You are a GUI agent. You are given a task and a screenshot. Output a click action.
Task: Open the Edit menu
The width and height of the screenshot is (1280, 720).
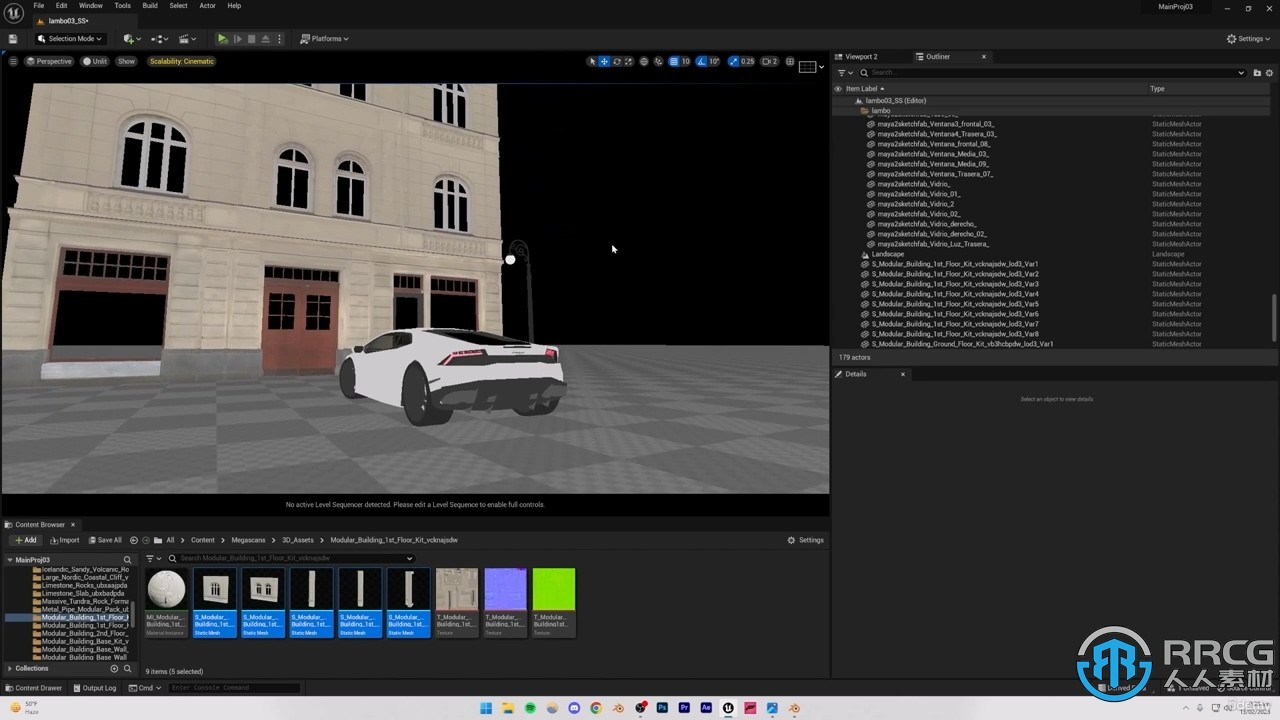[x=61, y=5]
